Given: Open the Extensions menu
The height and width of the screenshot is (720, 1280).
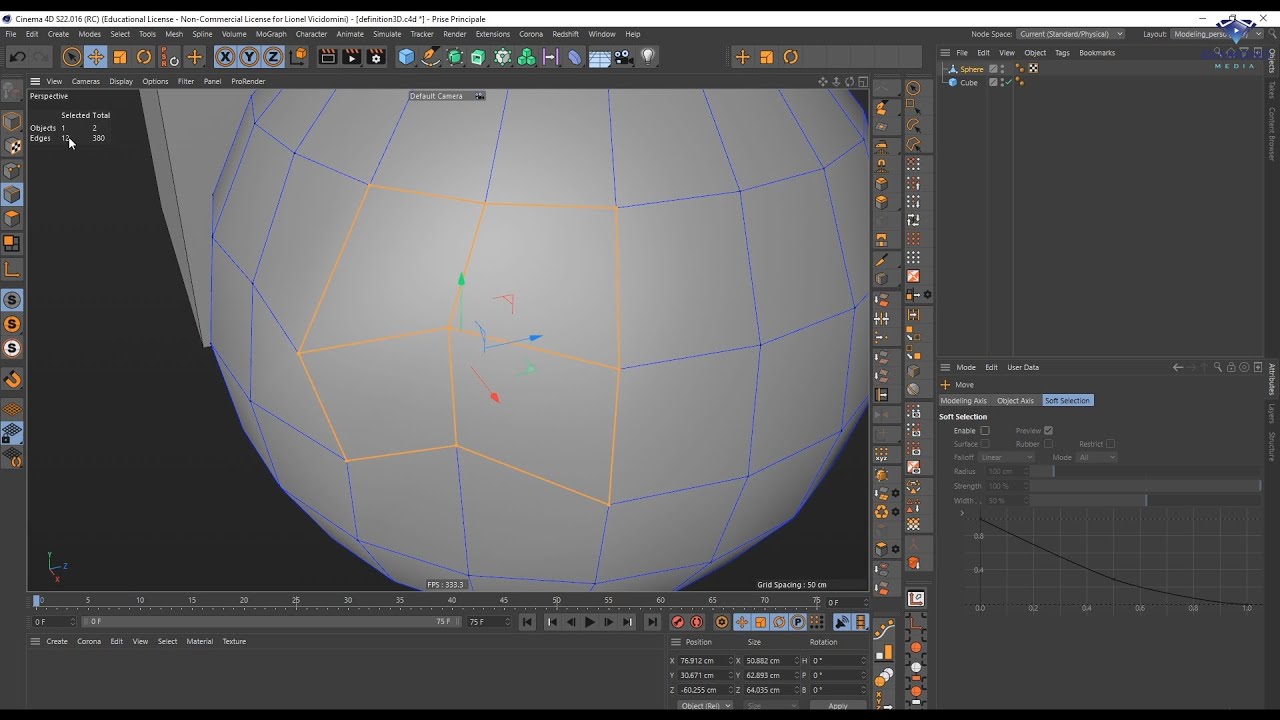Looking at the screenshot, I should [x=493, y=34].
